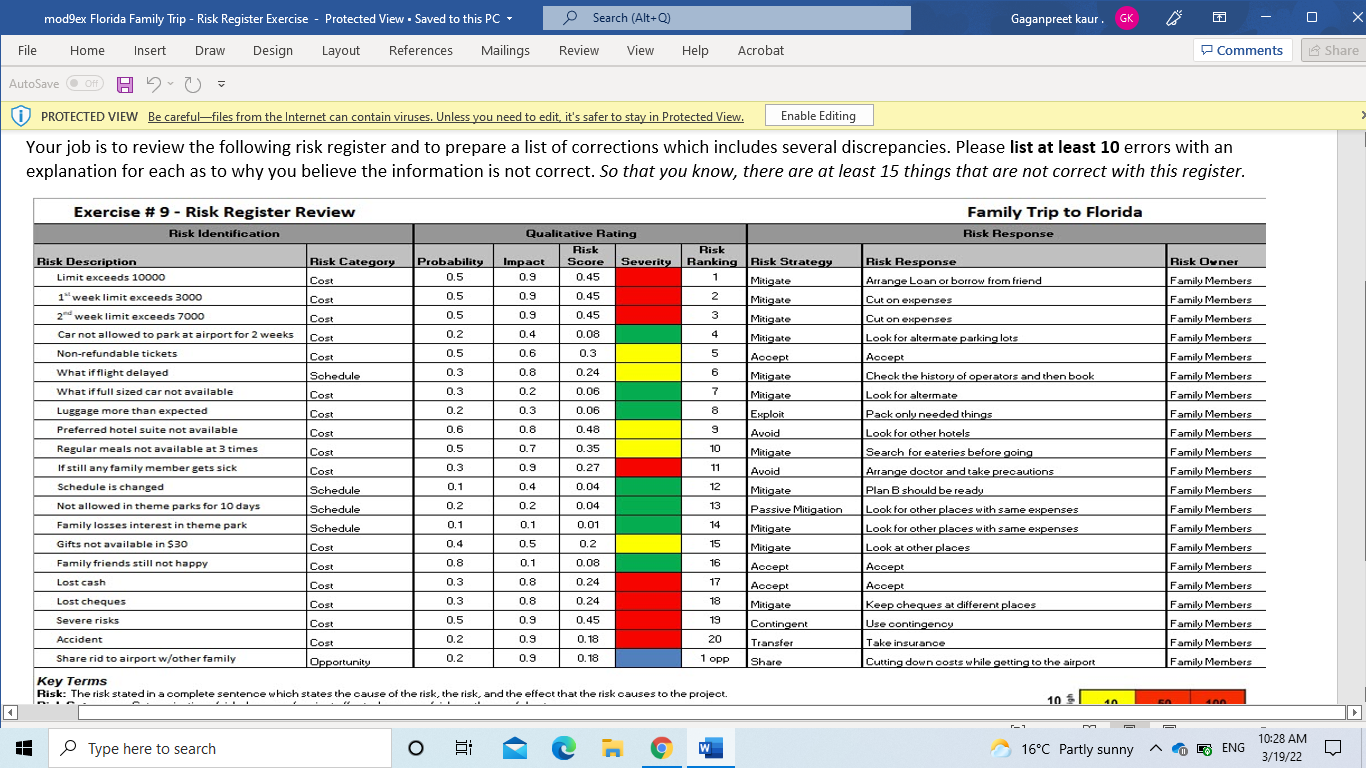Click the 'Be careful' Protected View link
Viewport: 1366px width, 768px height.
[x=446, y=117]
